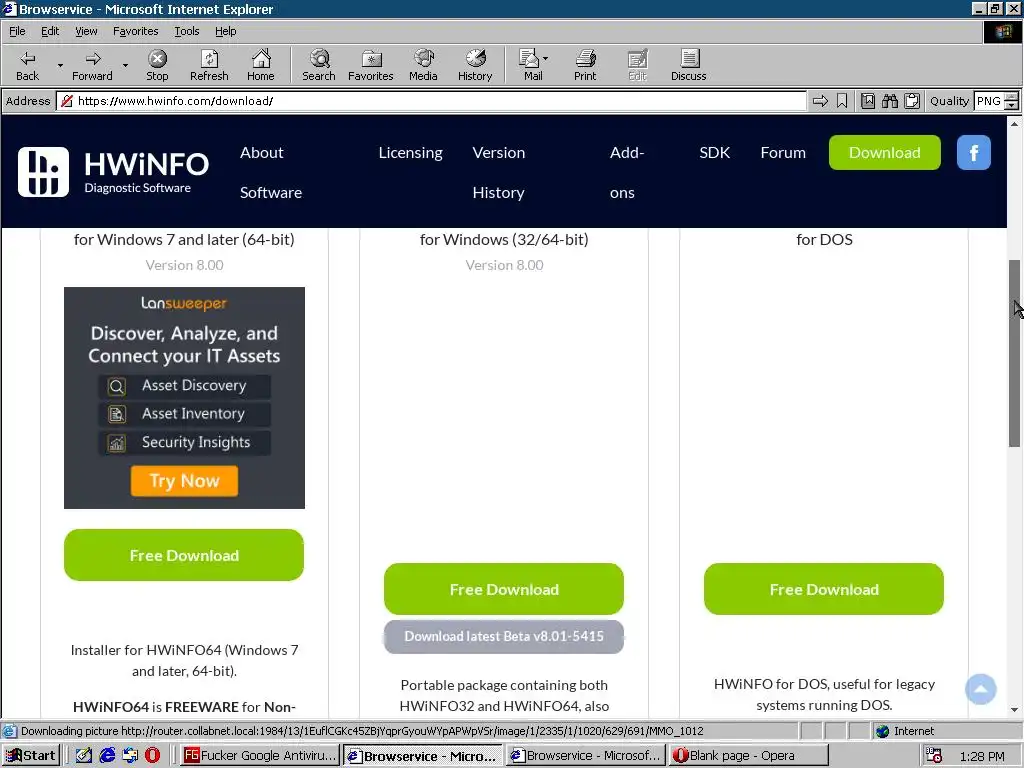Viewport: 1024px width, 768px height.
Task: Click Free Download for DOS version
Action: point(824,589)
